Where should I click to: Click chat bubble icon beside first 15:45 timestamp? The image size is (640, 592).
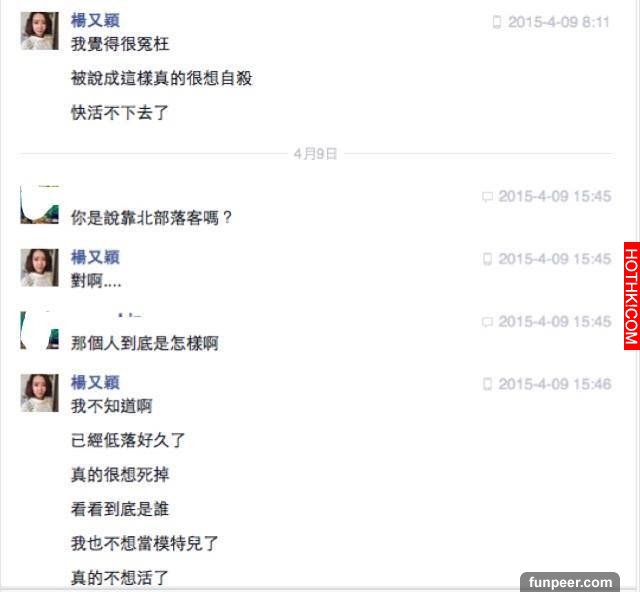click(487, 197)
